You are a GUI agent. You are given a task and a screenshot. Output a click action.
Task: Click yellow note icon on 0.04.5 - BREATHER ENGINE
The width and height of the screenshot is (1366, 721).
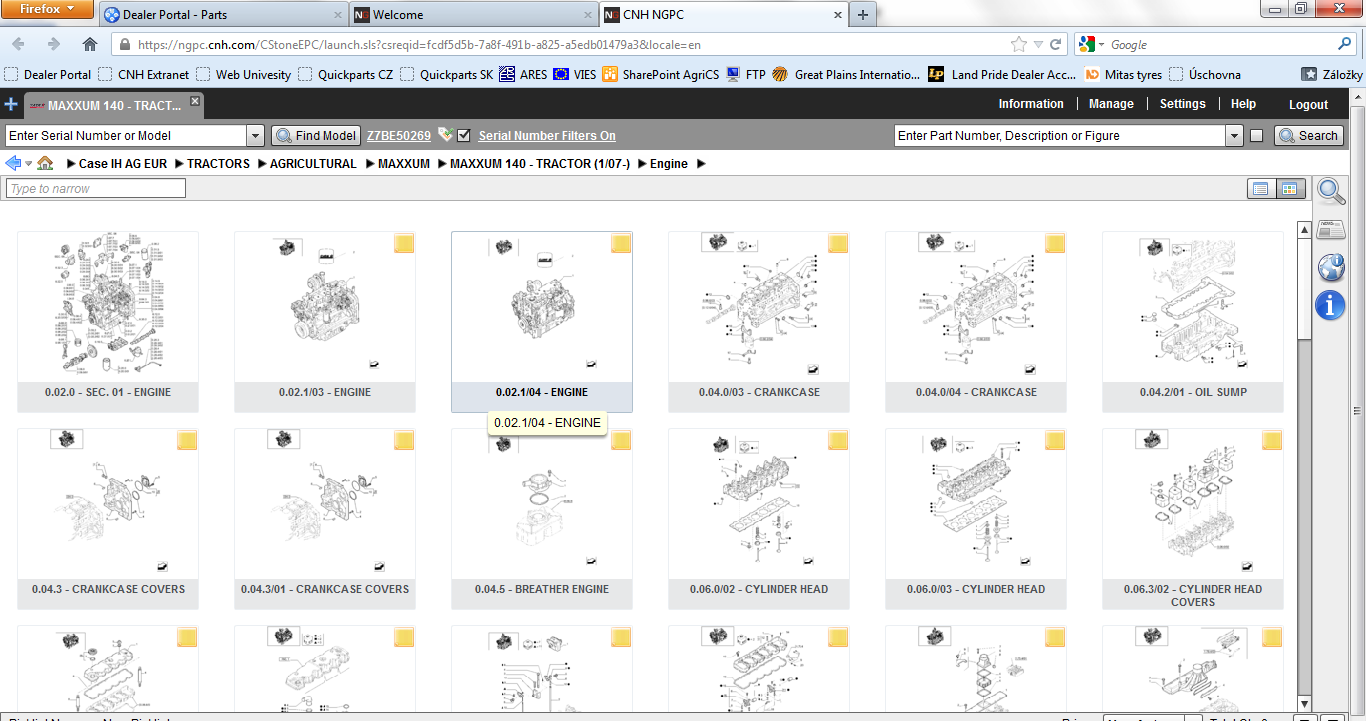coord(620,440)
